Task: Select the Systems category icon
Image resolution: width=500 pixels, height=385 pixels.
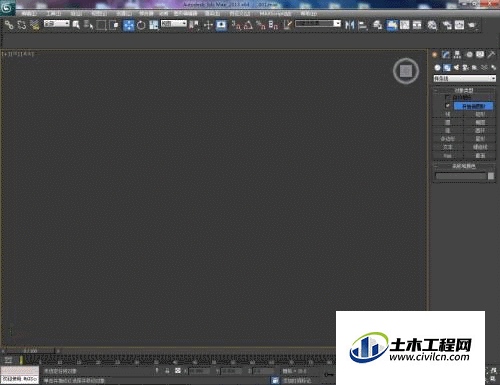Action: [493, 68]
